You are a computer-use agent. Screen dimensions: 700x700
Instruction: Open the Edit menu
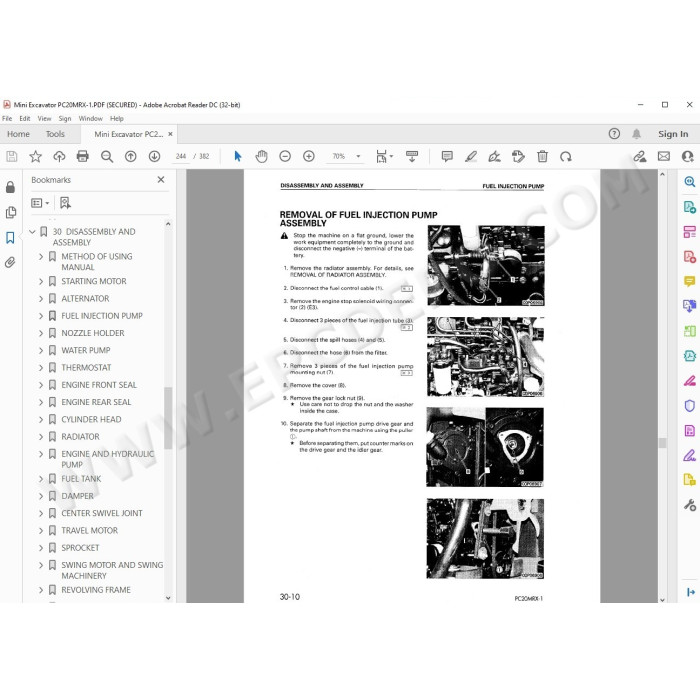pyautogui.click(x=25, y=119)
